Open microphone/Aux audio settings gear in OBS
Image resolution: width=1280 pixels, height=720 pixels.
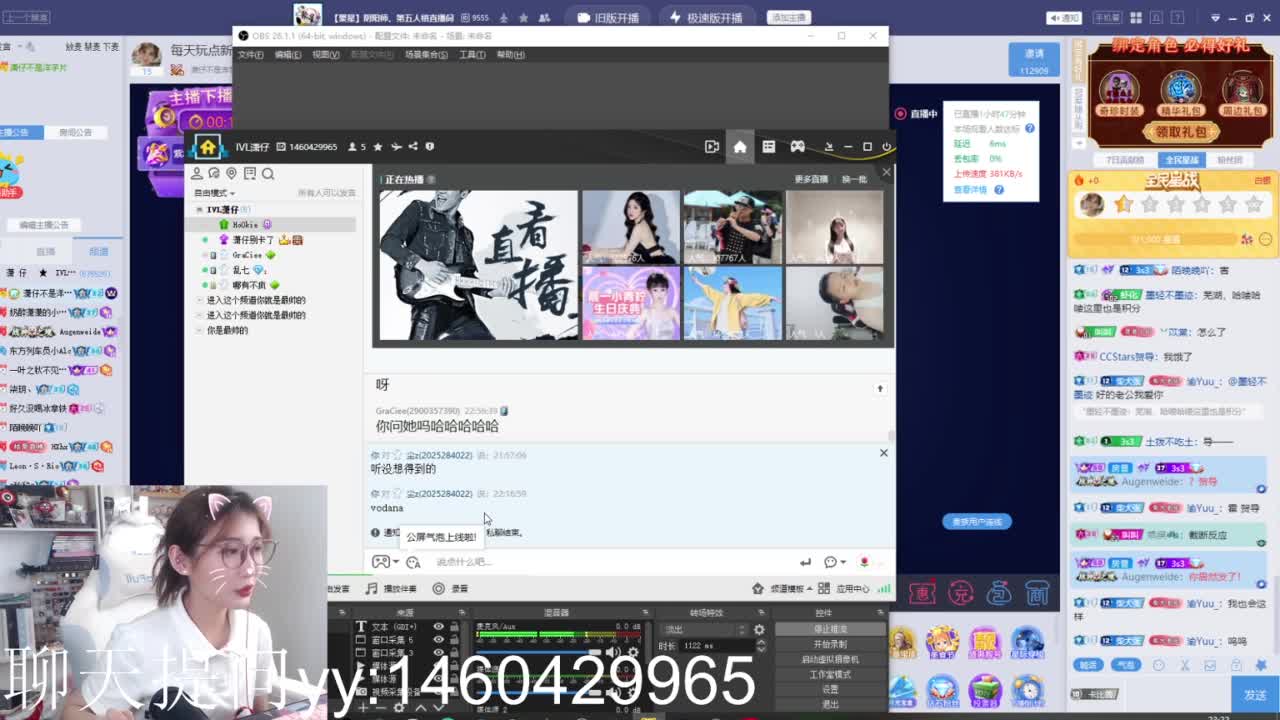632,653
